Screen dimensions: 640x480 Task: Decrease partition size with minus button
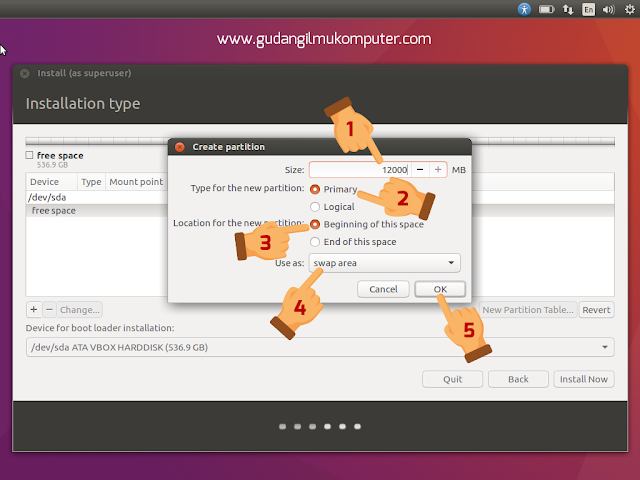420,170
